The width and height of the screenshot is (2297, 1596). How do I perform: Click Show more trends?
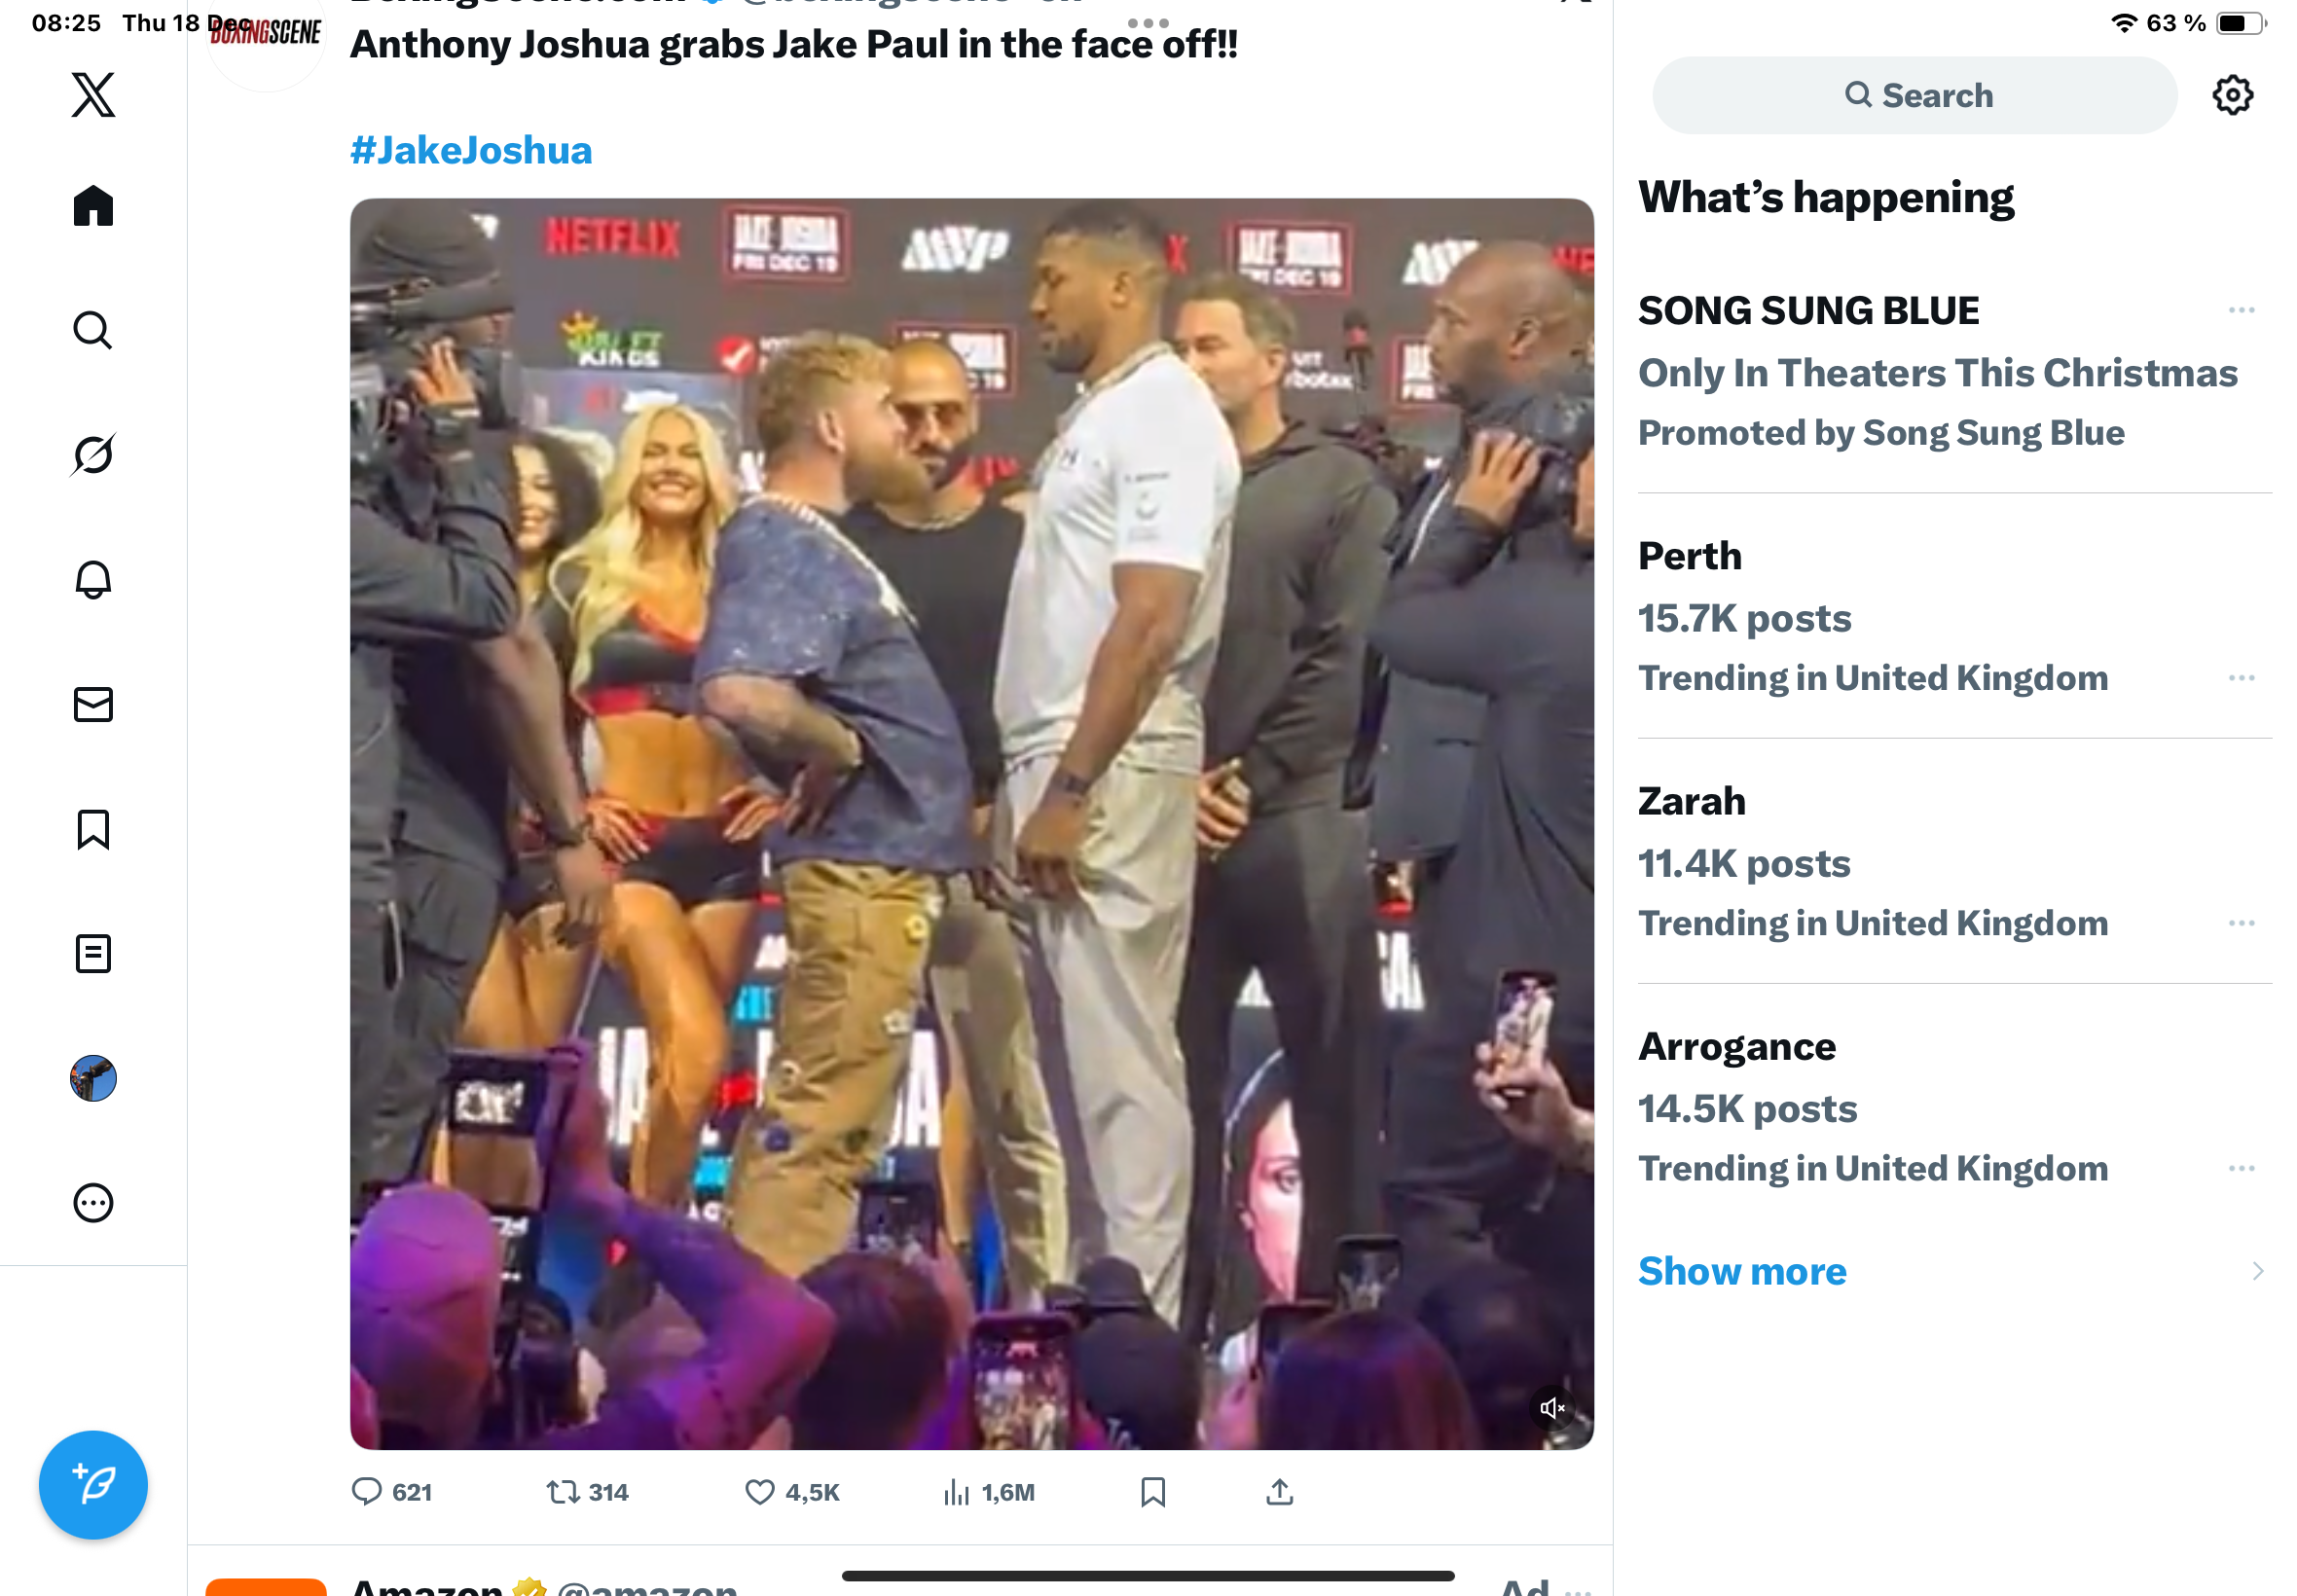click(x=1742, y=1271)
